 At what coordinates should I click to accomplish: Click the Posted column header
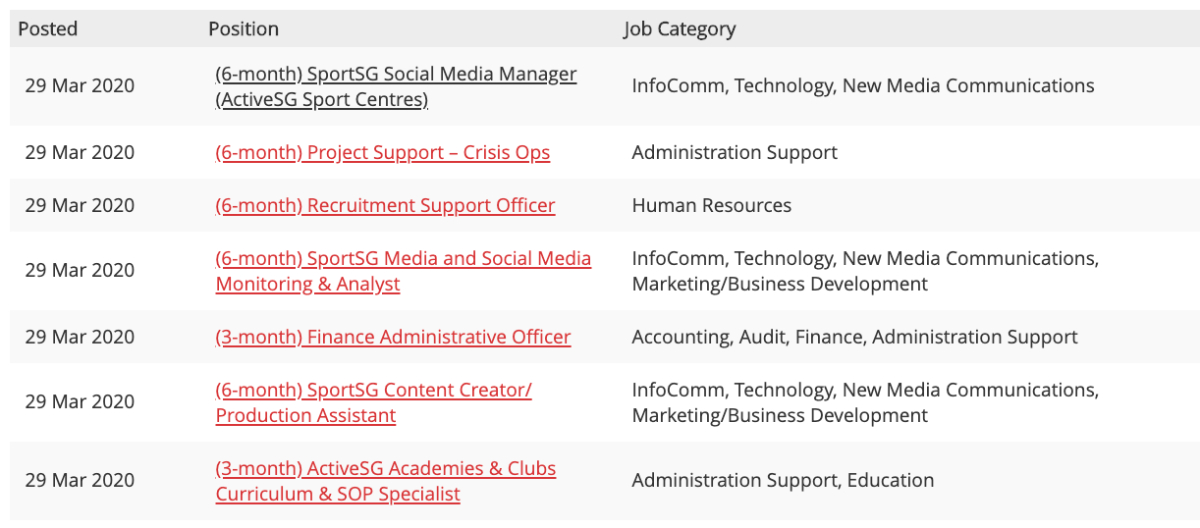click(47, 29)
